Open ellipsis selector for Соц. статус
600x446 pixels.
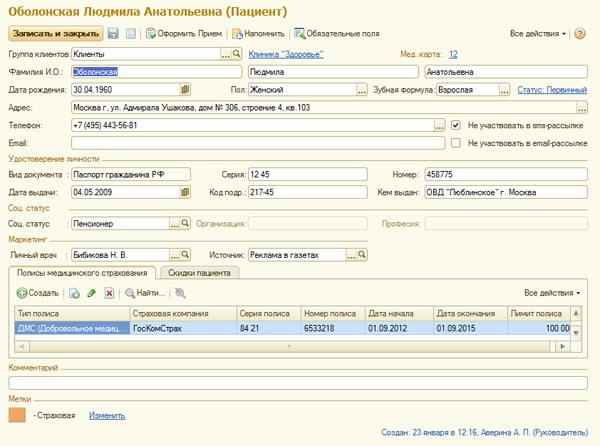pyautogui.click(x=174, y=223)
